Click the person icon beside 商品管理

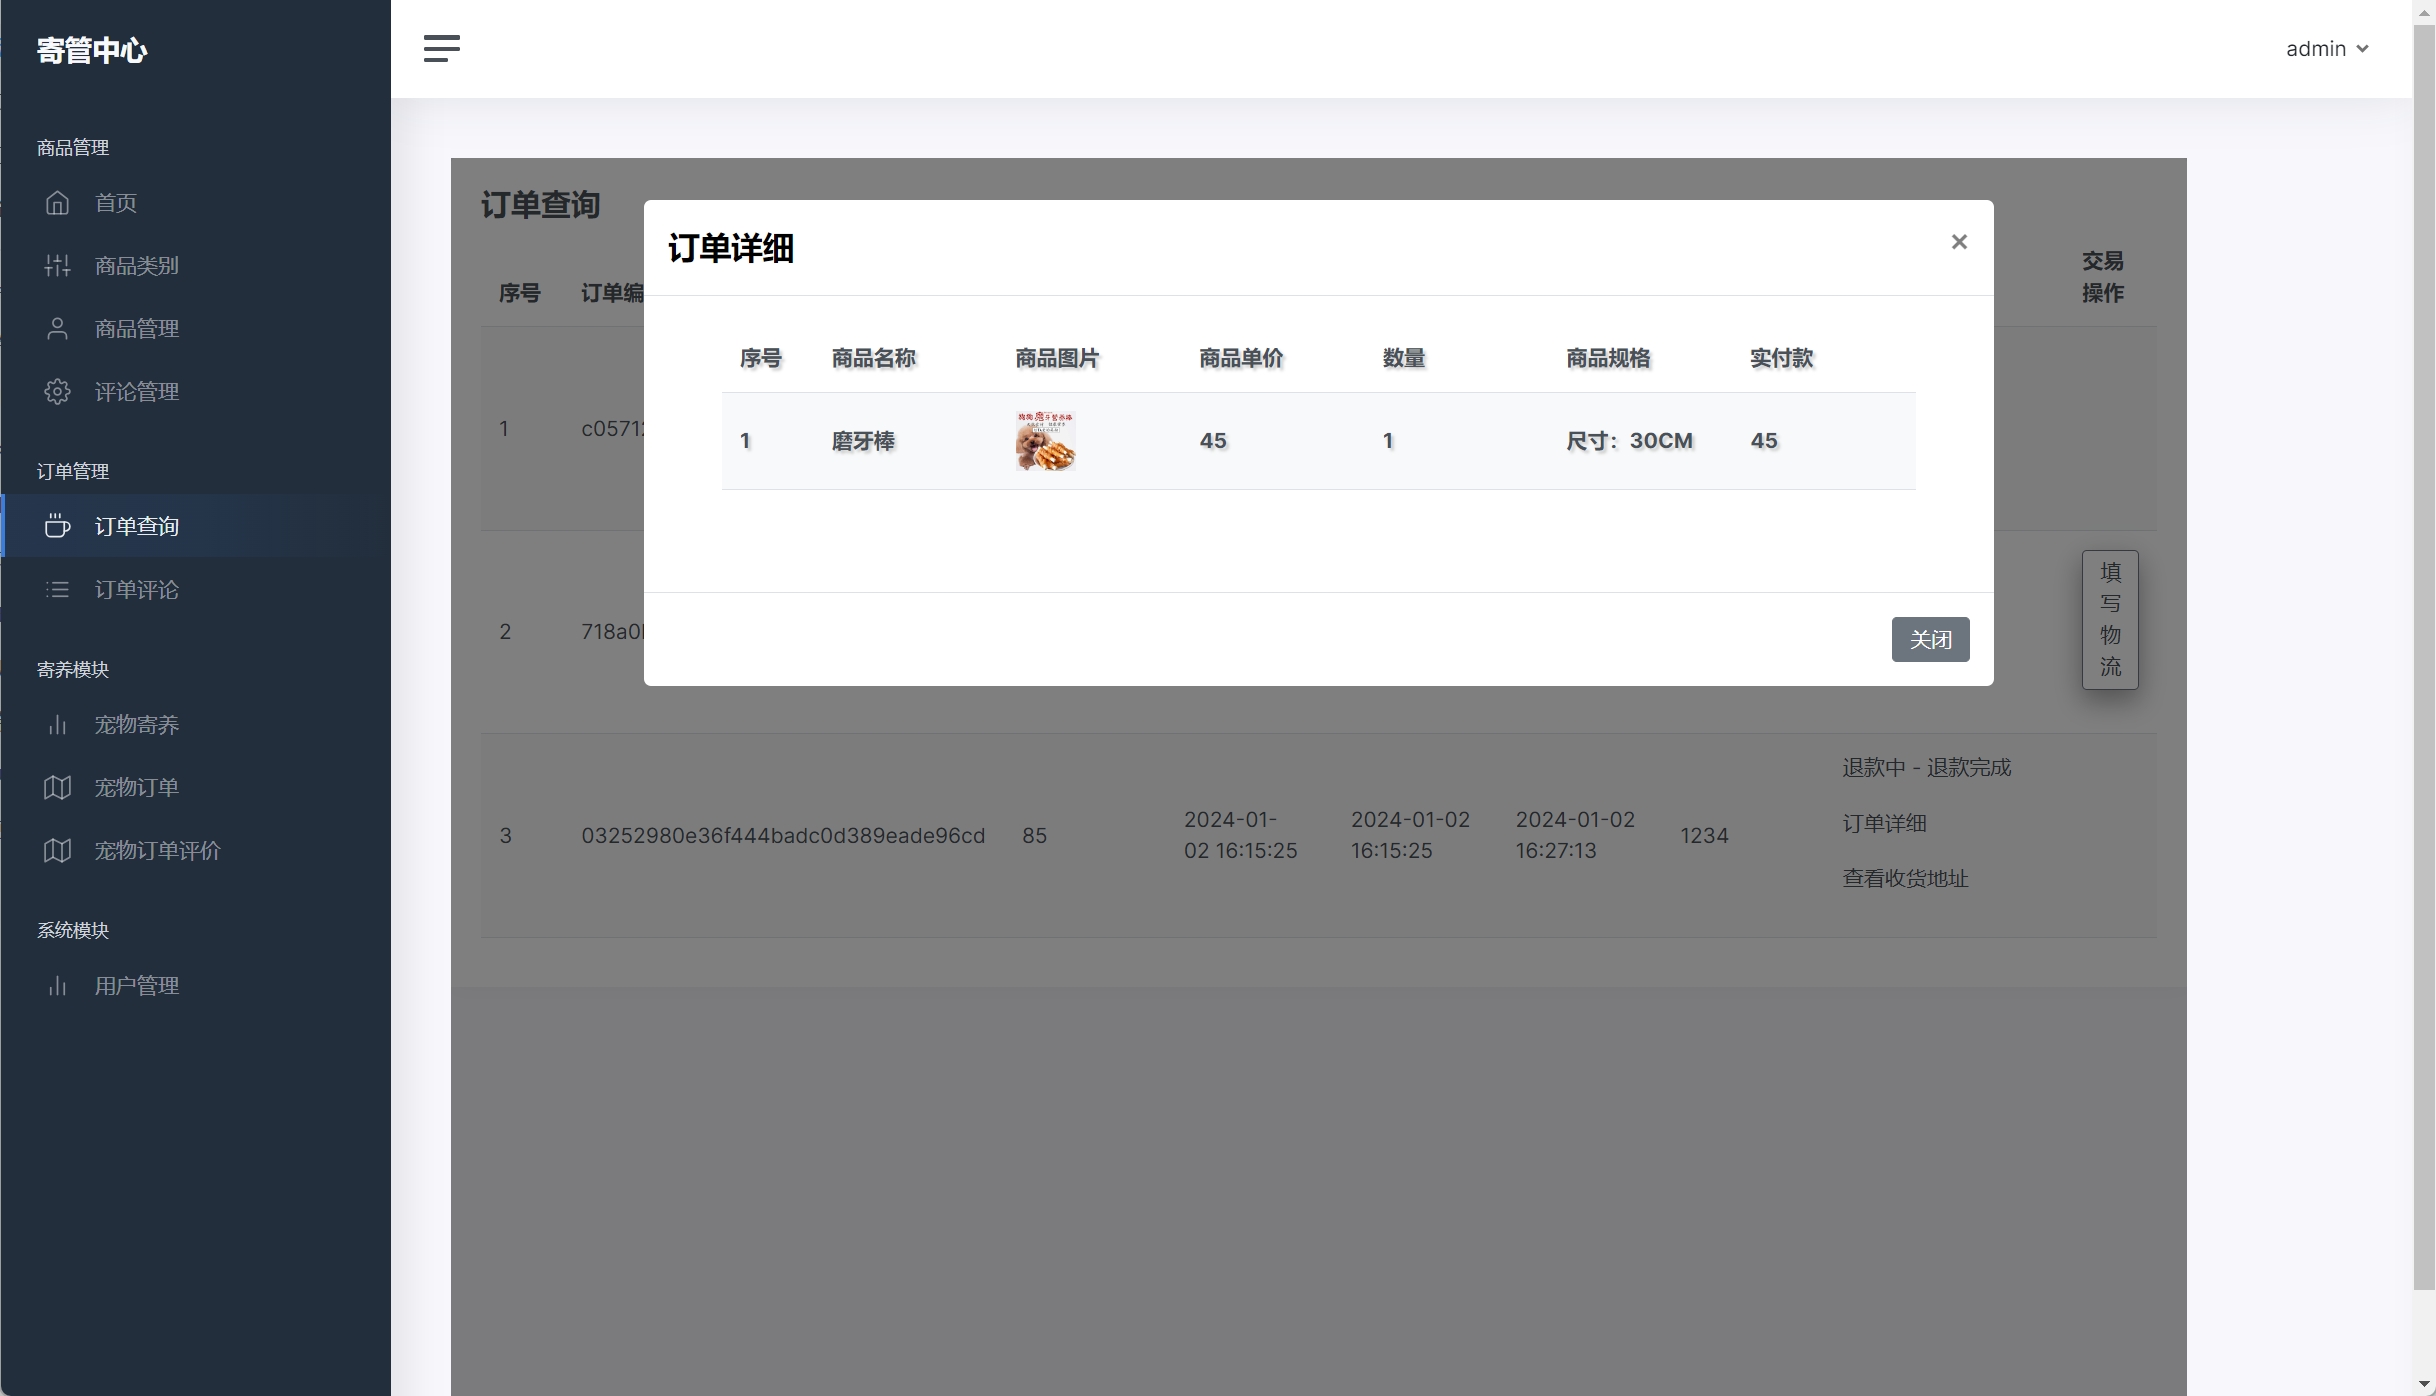pos(57,329)
